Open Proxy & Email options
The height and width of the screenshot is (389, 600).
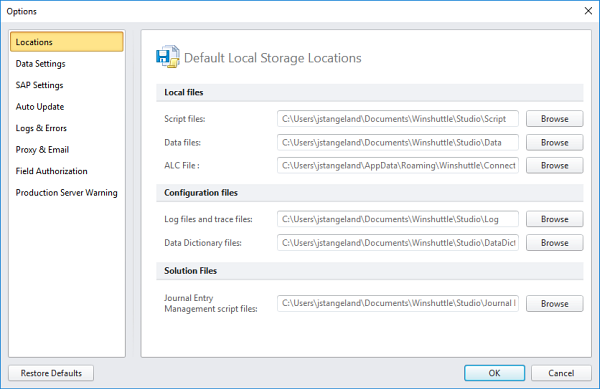coord(42,149)
